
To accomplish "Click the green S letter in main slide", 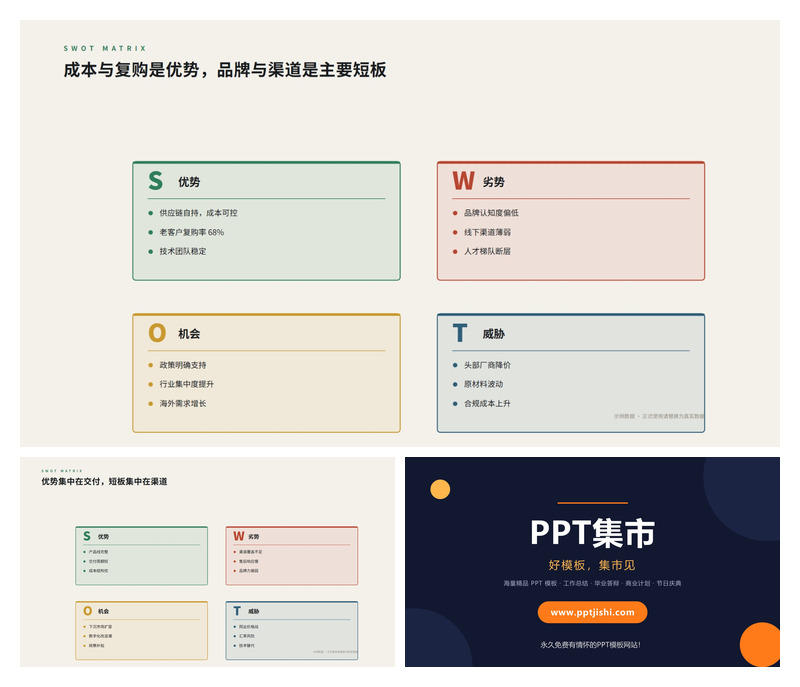I will [156, 181].
